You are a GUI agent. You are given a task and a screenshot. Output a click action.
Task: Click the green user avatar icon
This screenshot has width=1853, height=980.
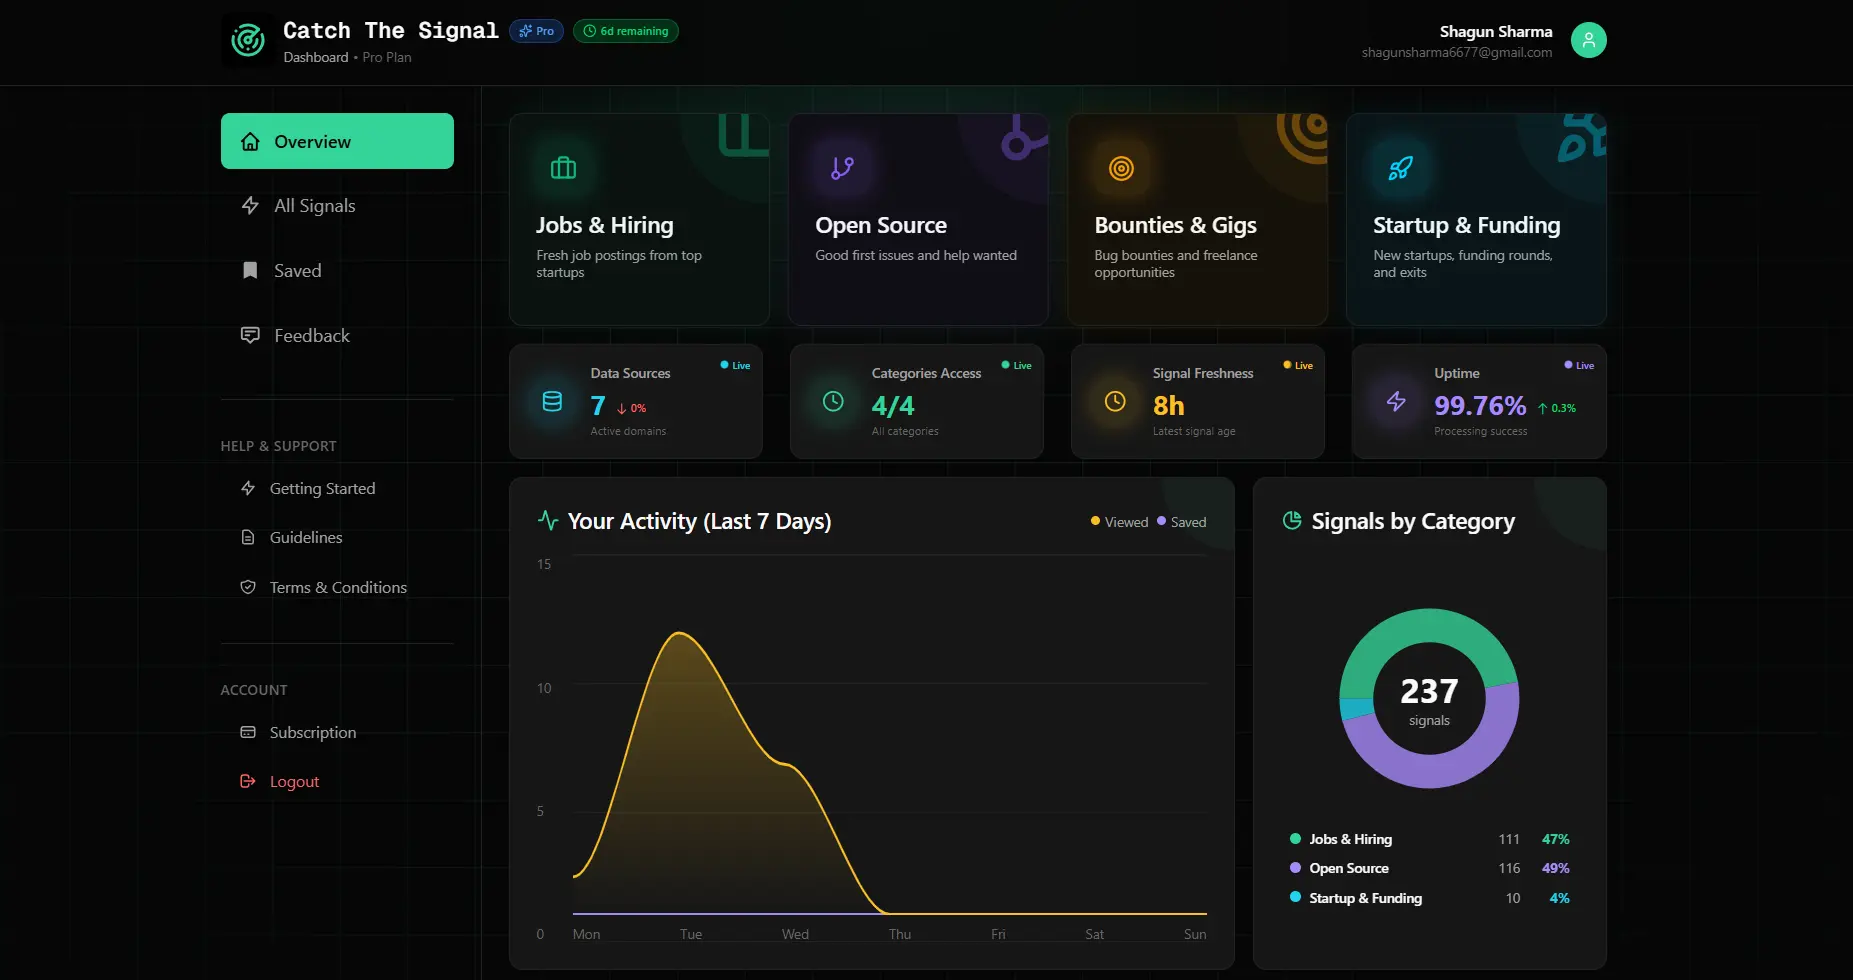1588,40
